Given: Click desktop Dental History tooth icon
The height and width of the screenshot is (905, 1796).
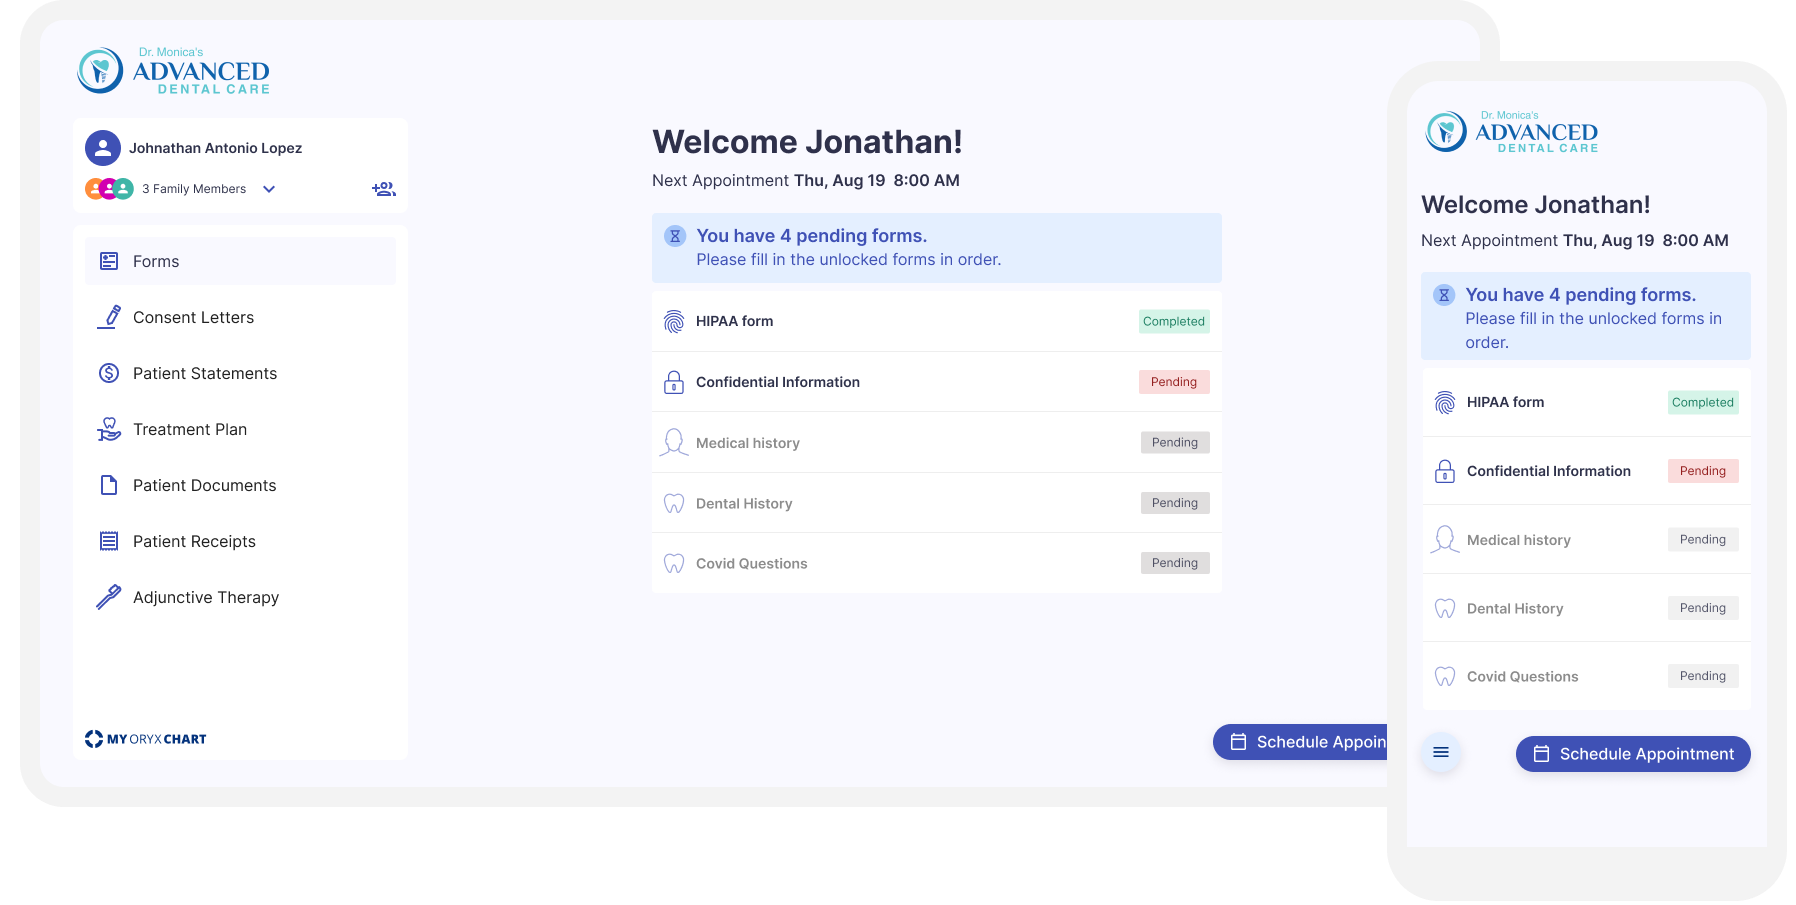Looking at the screenshot, I should [x=674, y=503].
